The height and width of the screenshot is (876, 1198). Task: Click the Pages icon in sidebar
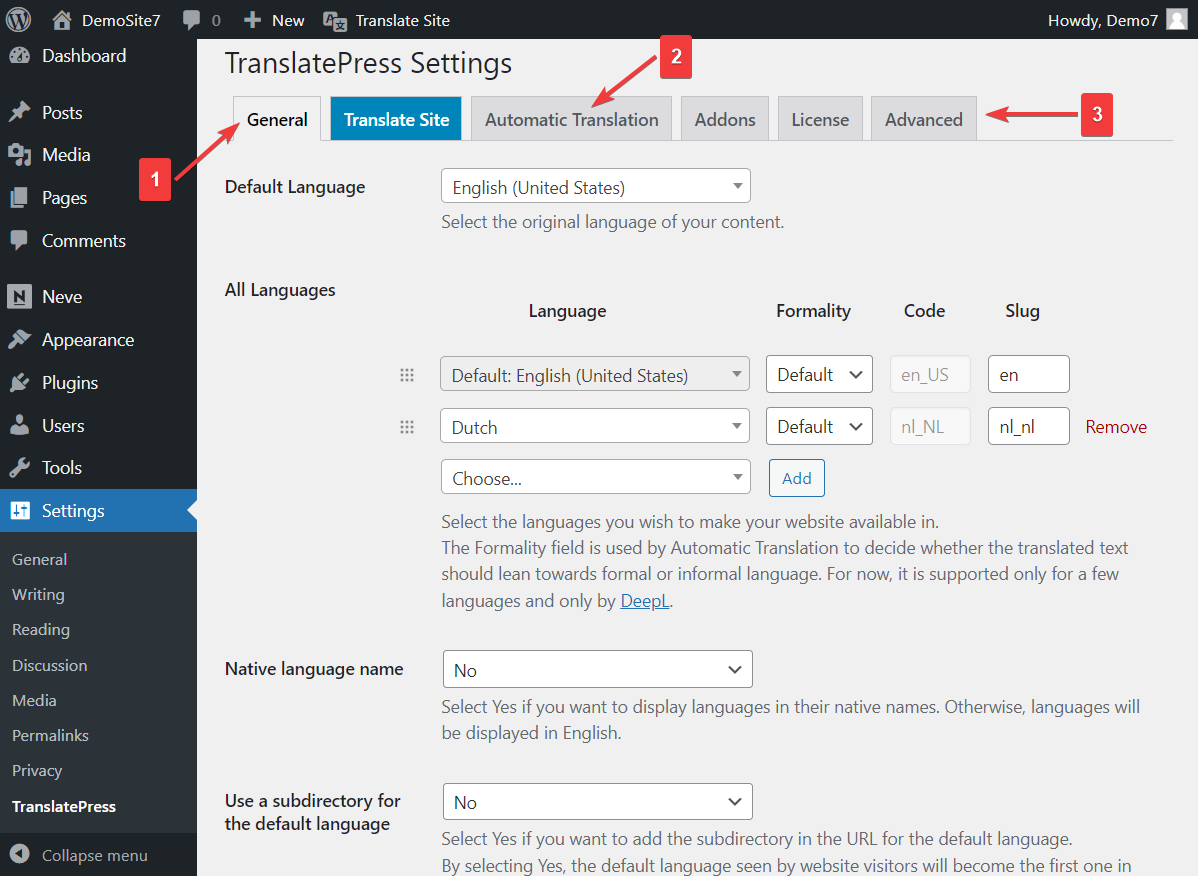point(20,198)
